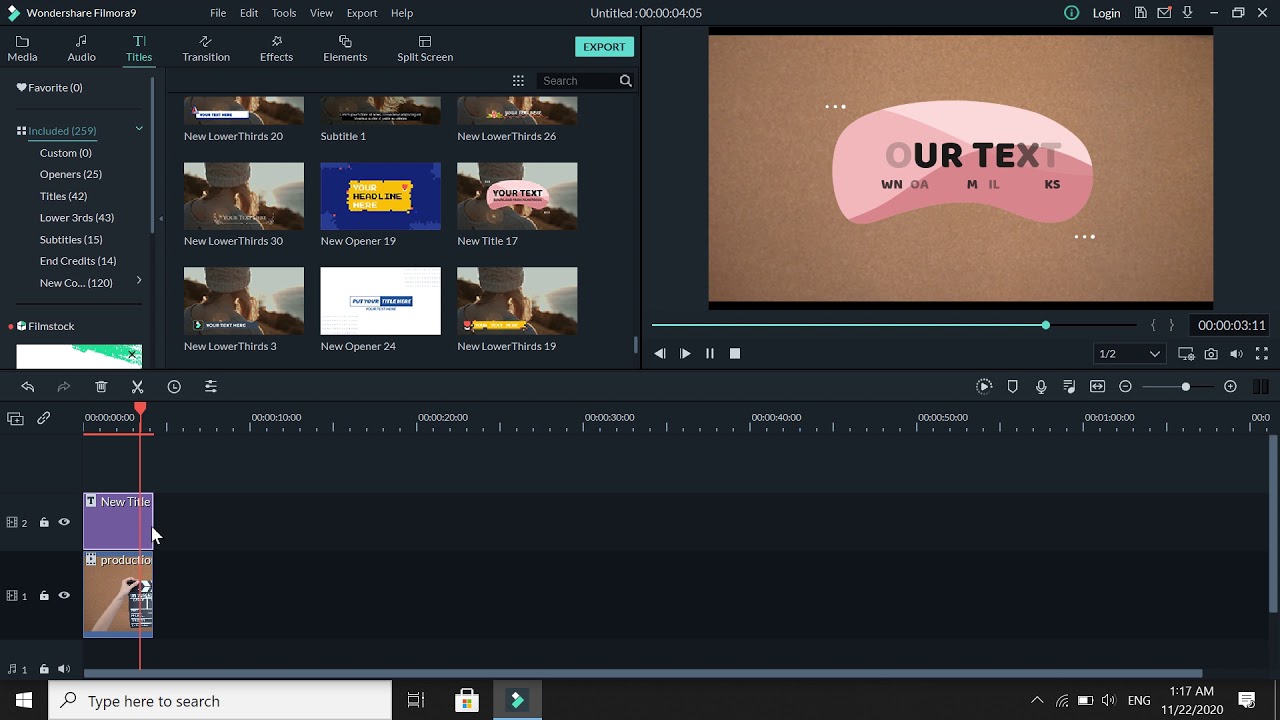Collapse the Included (259) category
The image size is (1280, 720).
point(139,129)
